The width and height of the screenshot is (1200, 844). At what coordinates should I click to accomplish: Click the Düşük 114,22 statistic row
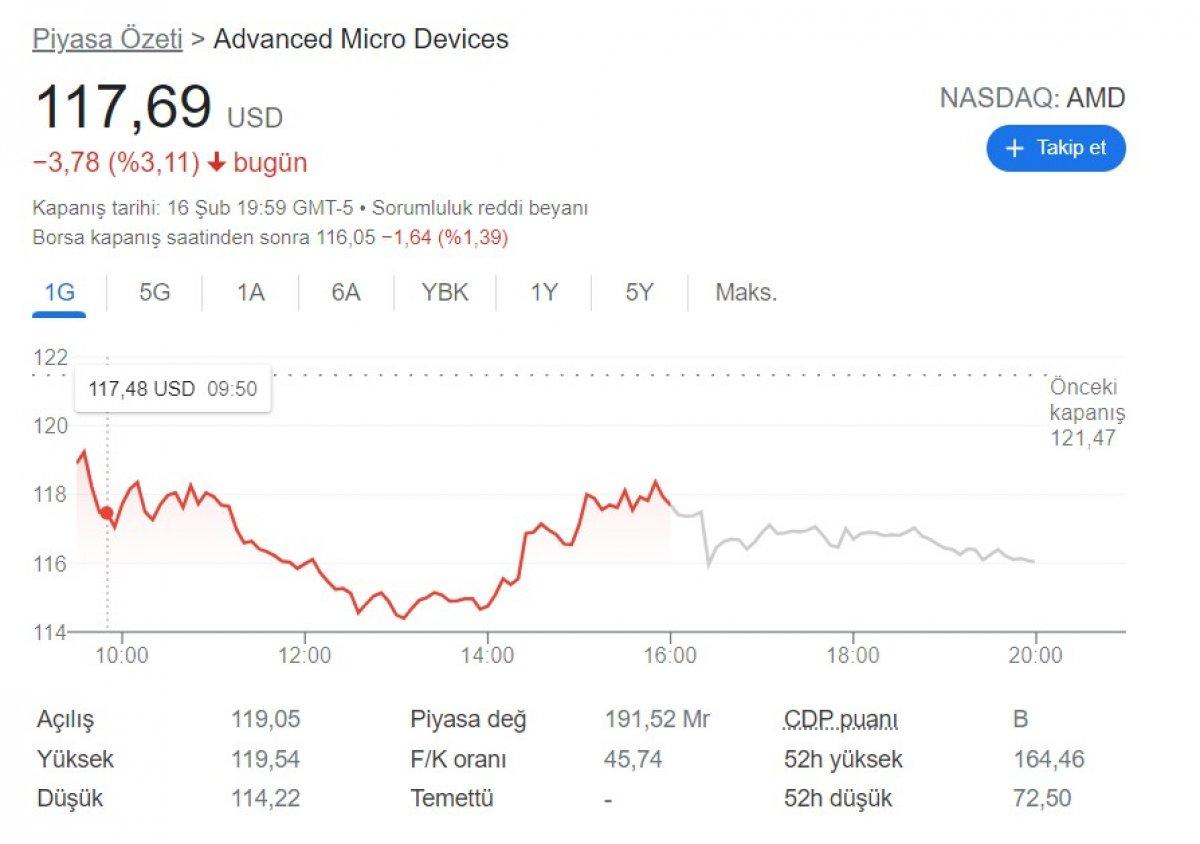[150, 799]
